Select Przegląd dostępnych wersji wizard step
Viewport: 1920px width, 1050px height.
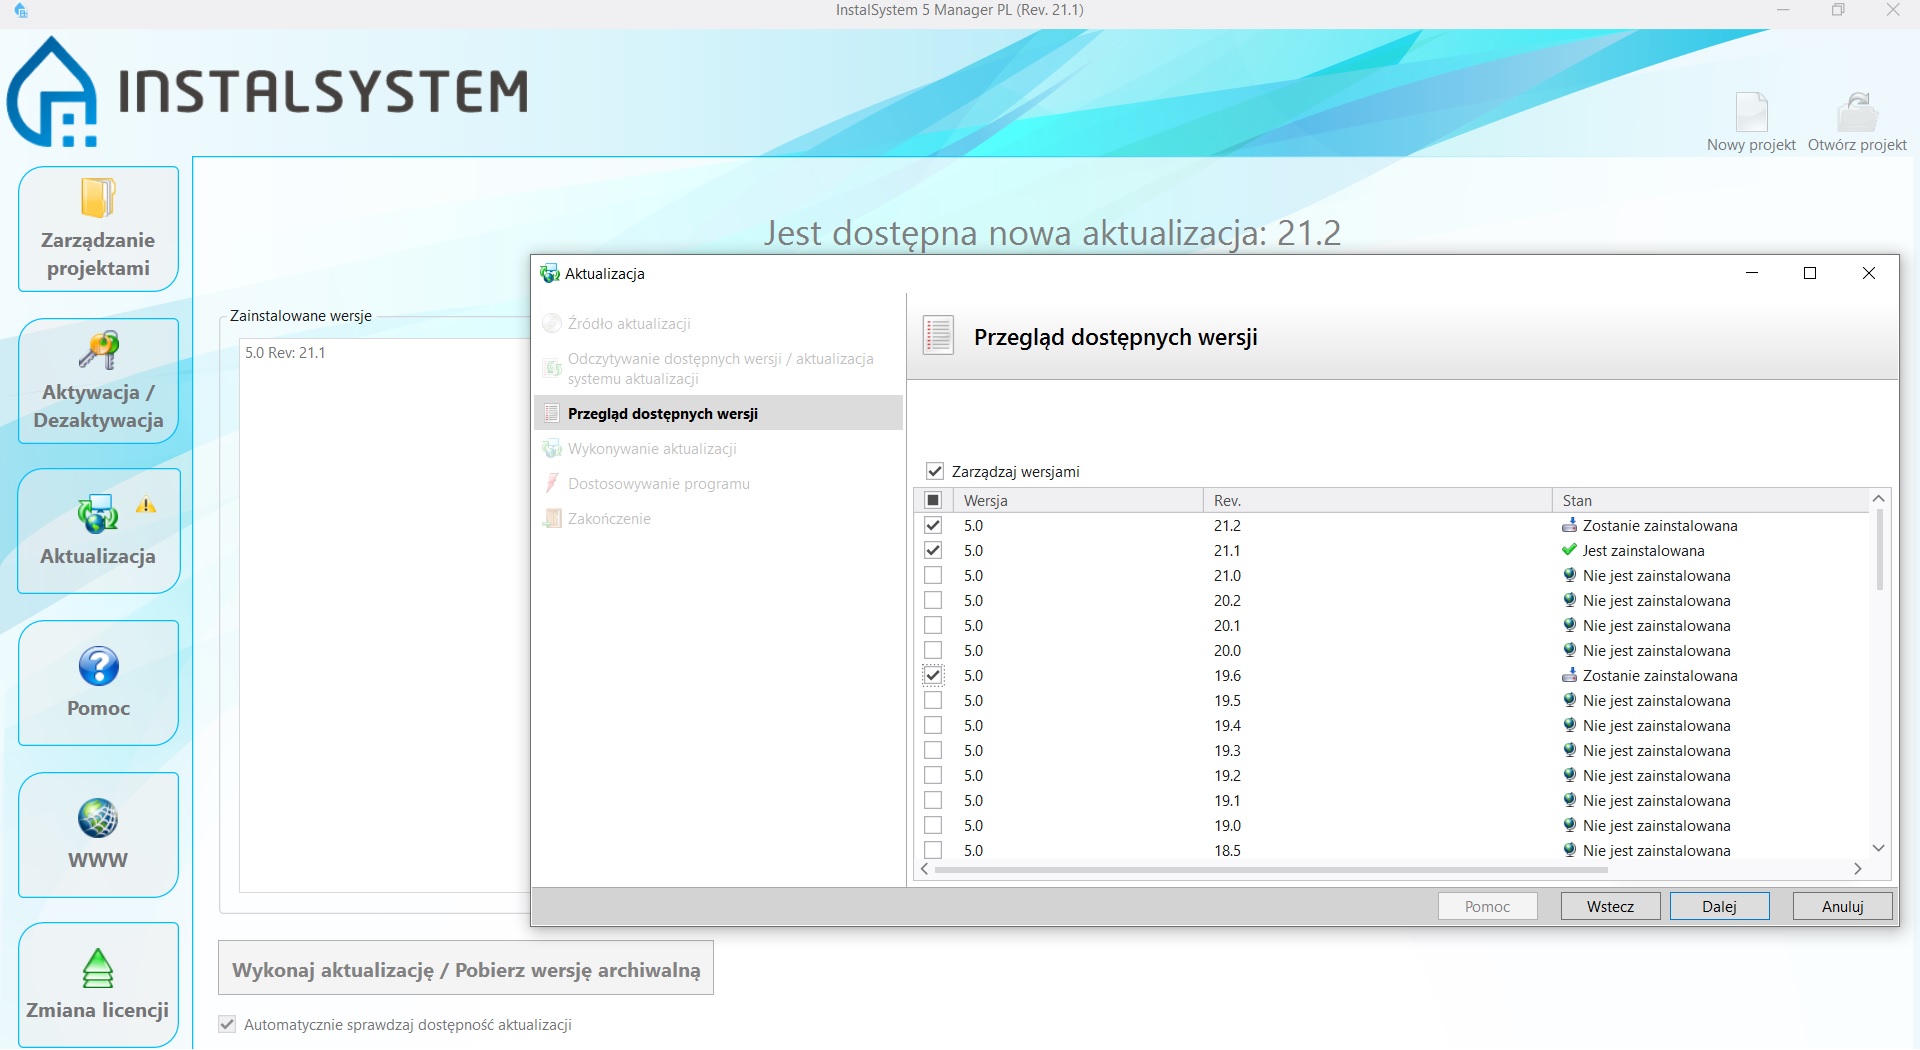pos(718,413)
